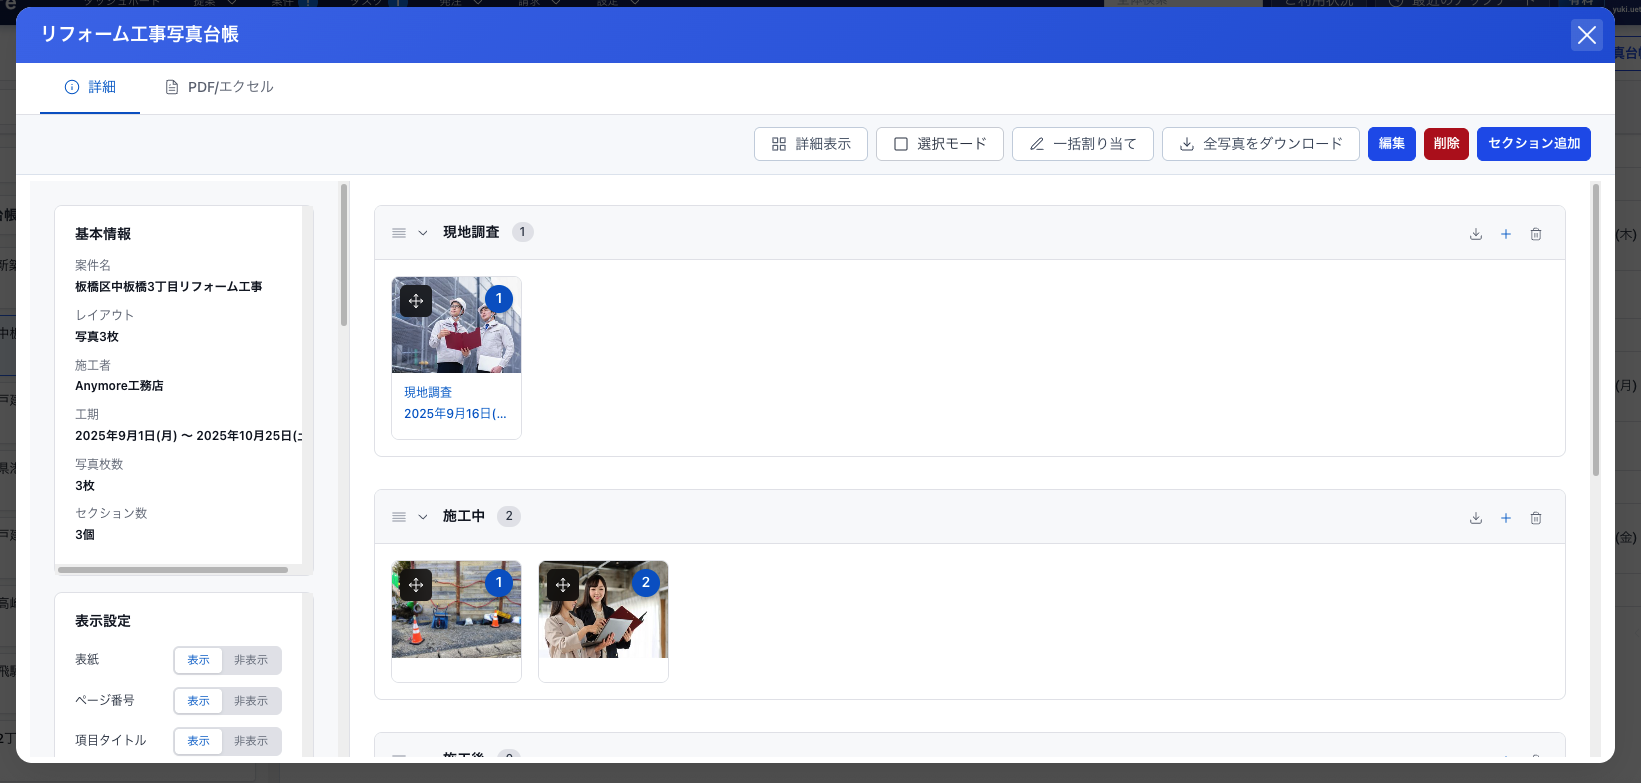Click the sections list vertical scrollbar
This screenshot has height=783, width=1641.
pyautogui.click(x=1596, y=330)
